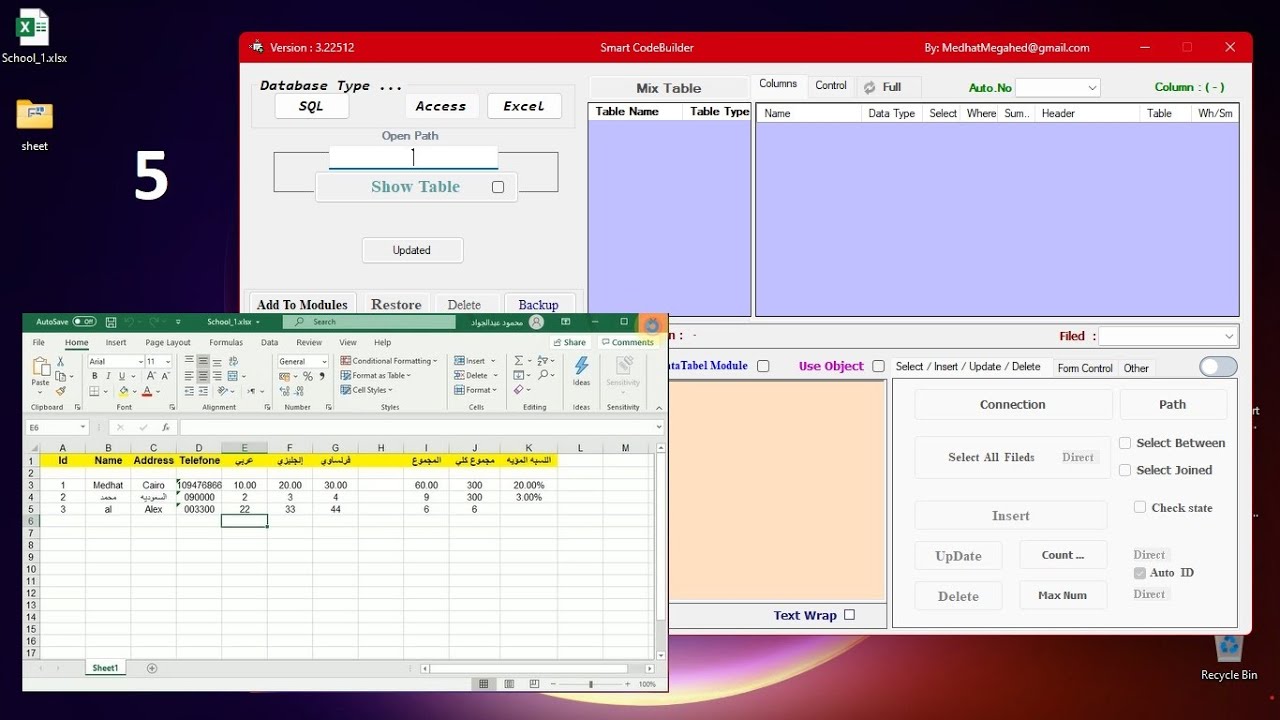Open the Fill Color bucket in Excel
The image size is (1280, 720).
pyautogui.click(x=125, y=391)
